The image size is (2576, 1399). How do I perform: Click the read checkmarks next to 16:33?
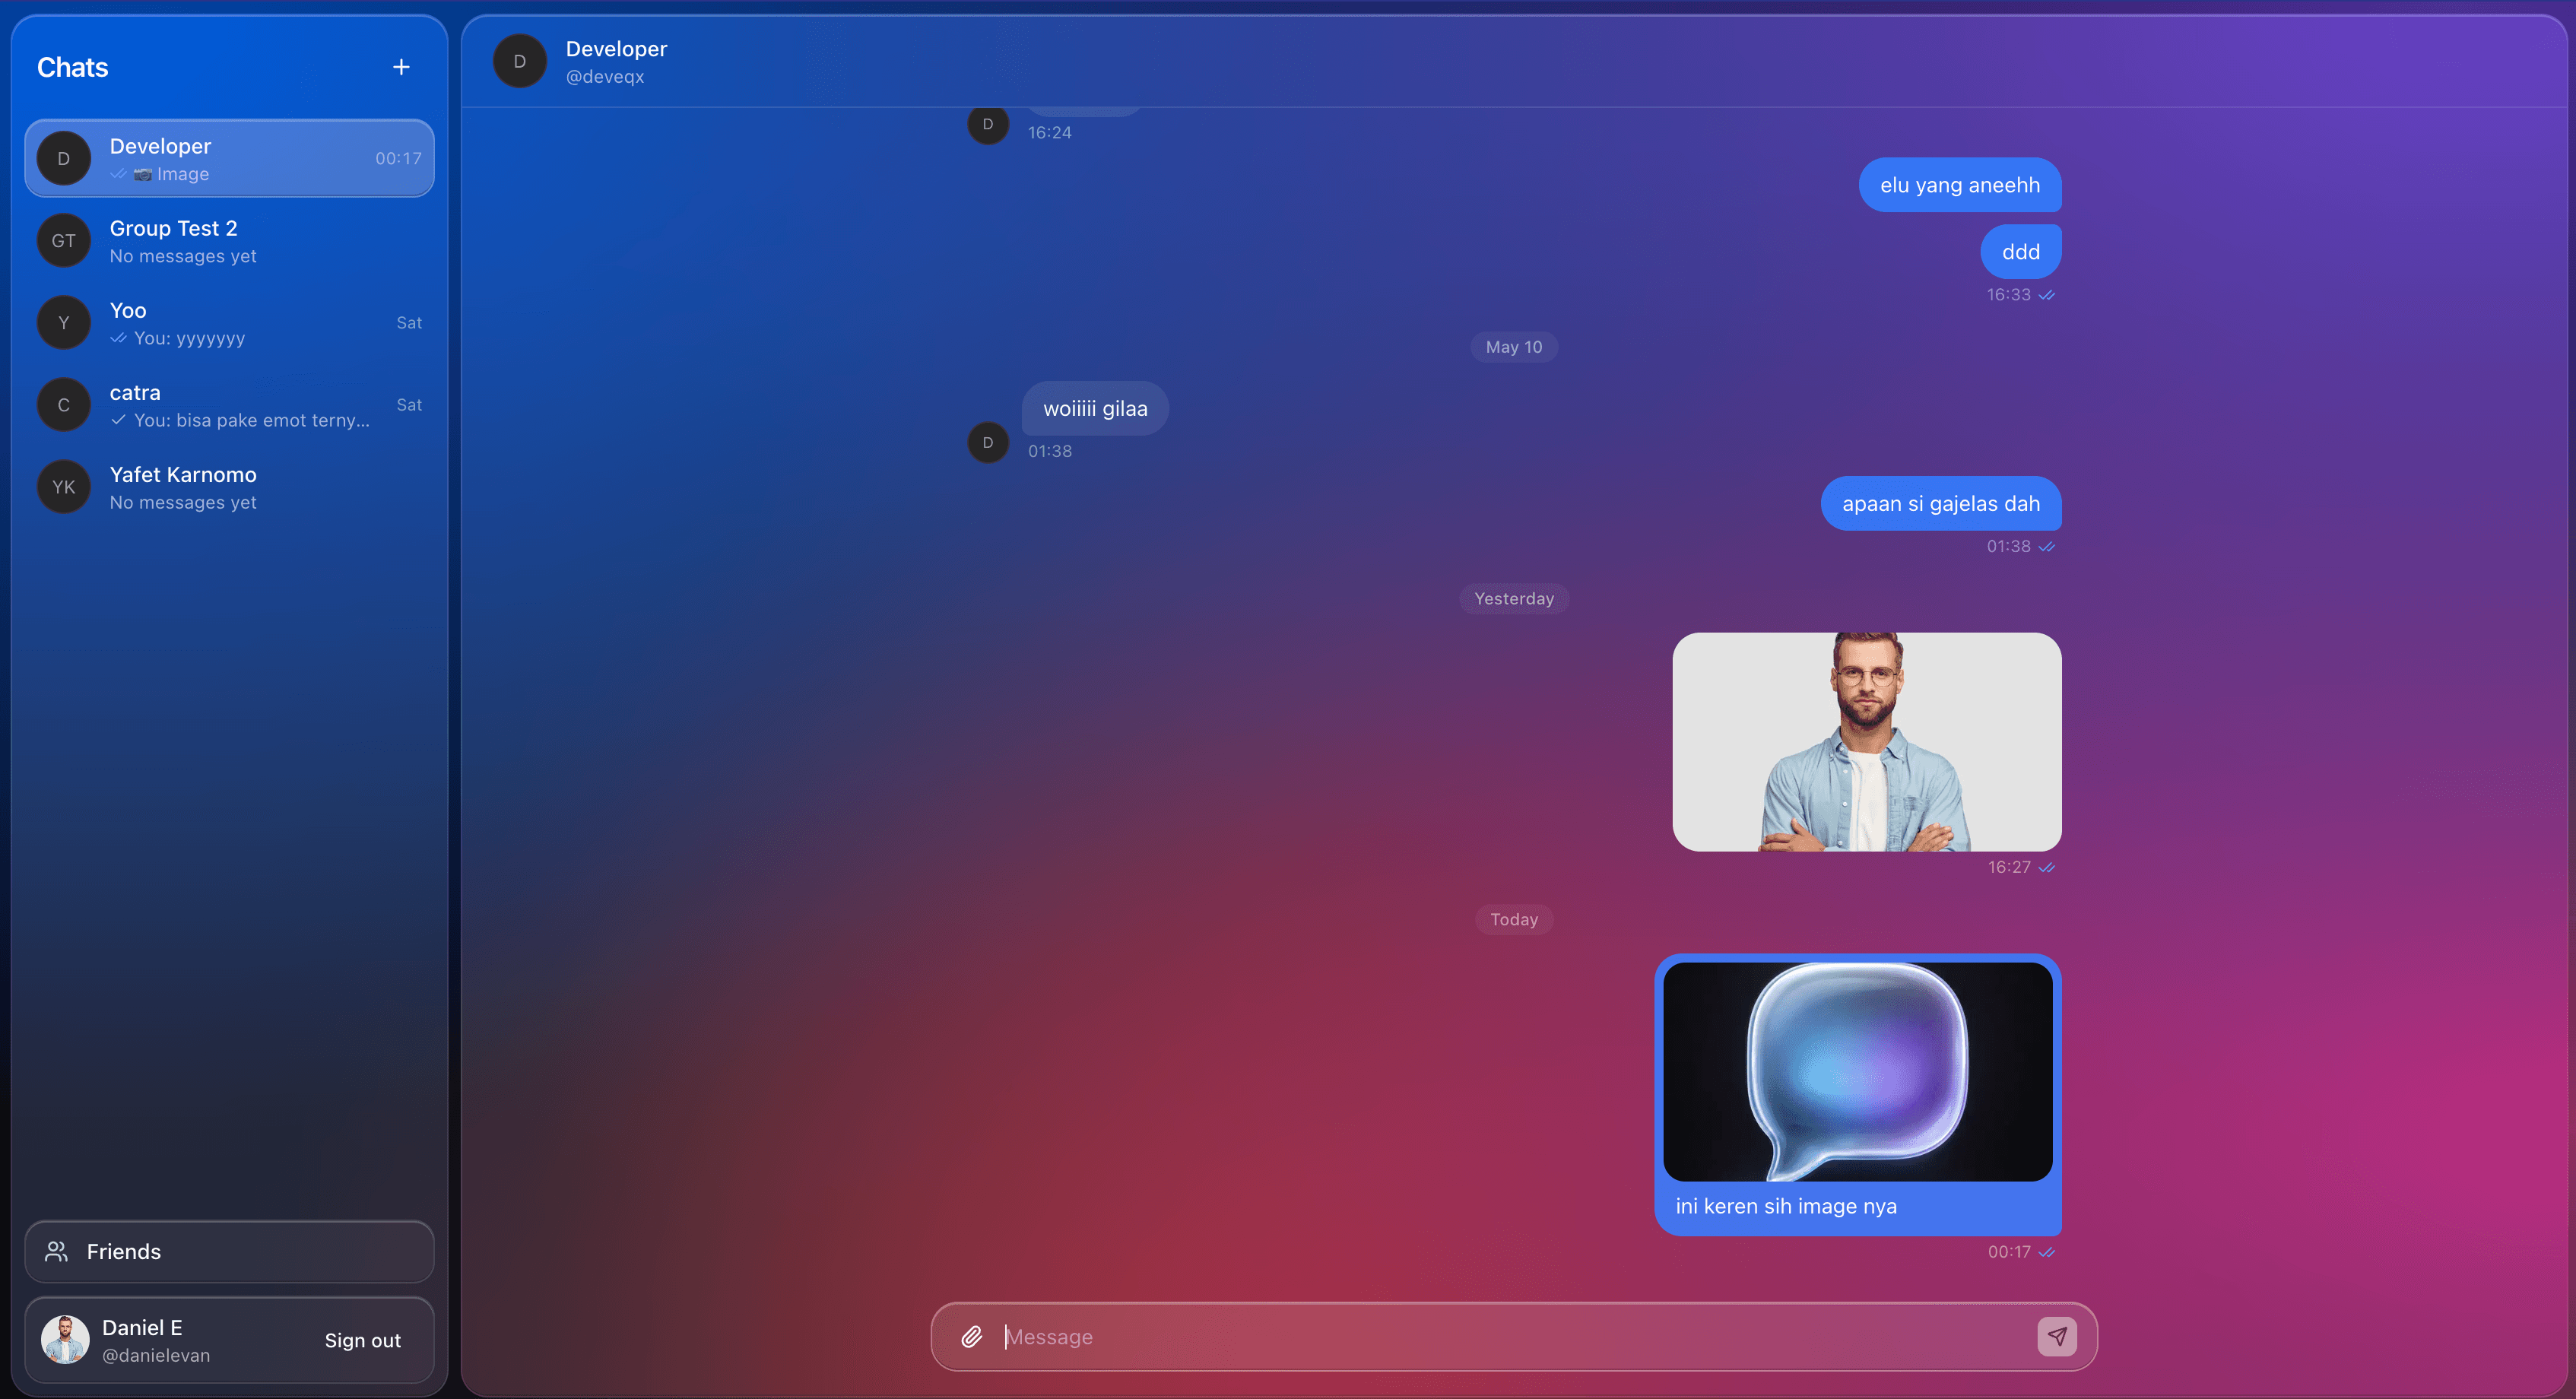(2047, 295)
